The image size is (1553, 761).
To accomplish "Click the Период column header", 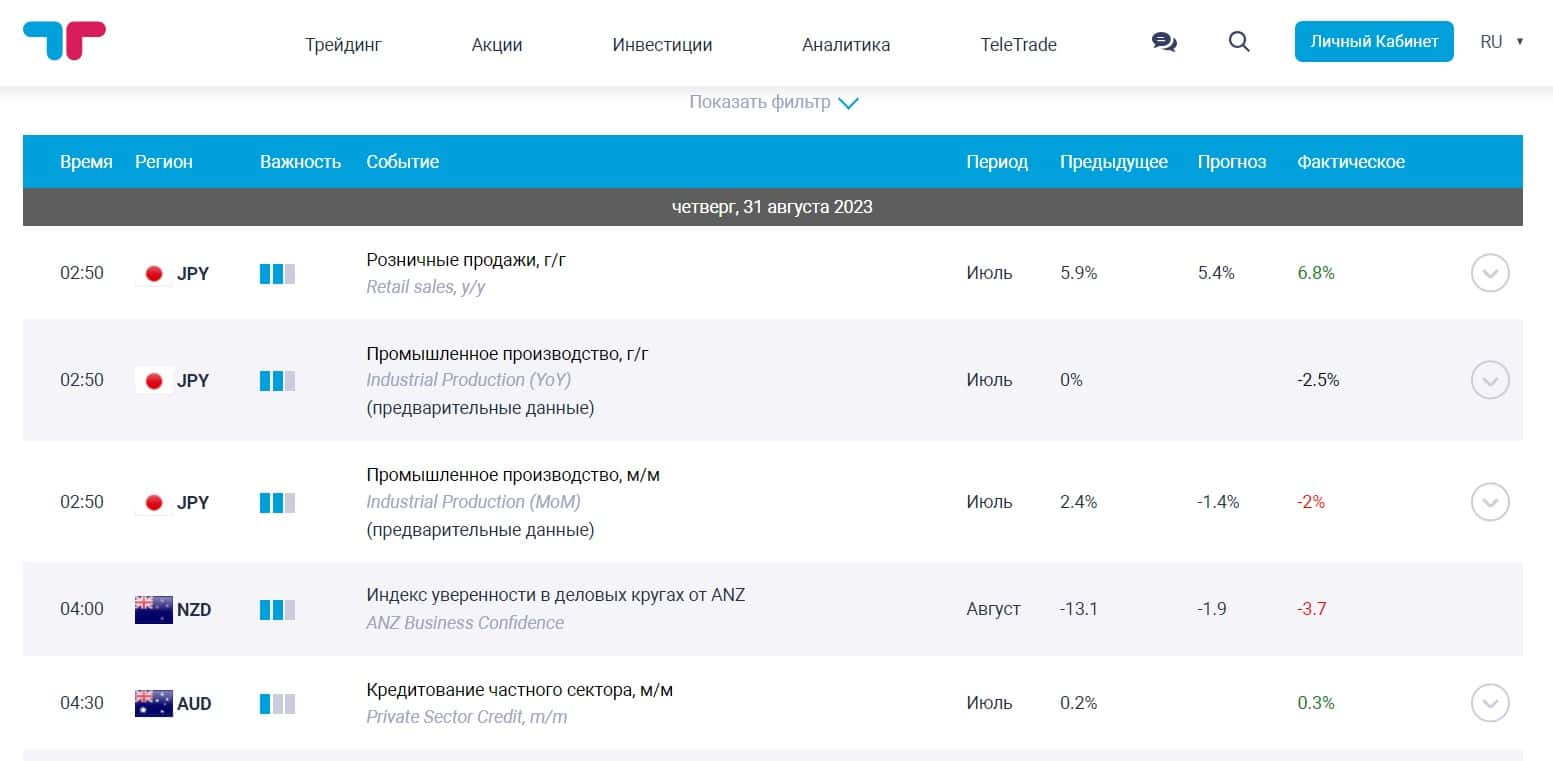I will coord(997,162).
